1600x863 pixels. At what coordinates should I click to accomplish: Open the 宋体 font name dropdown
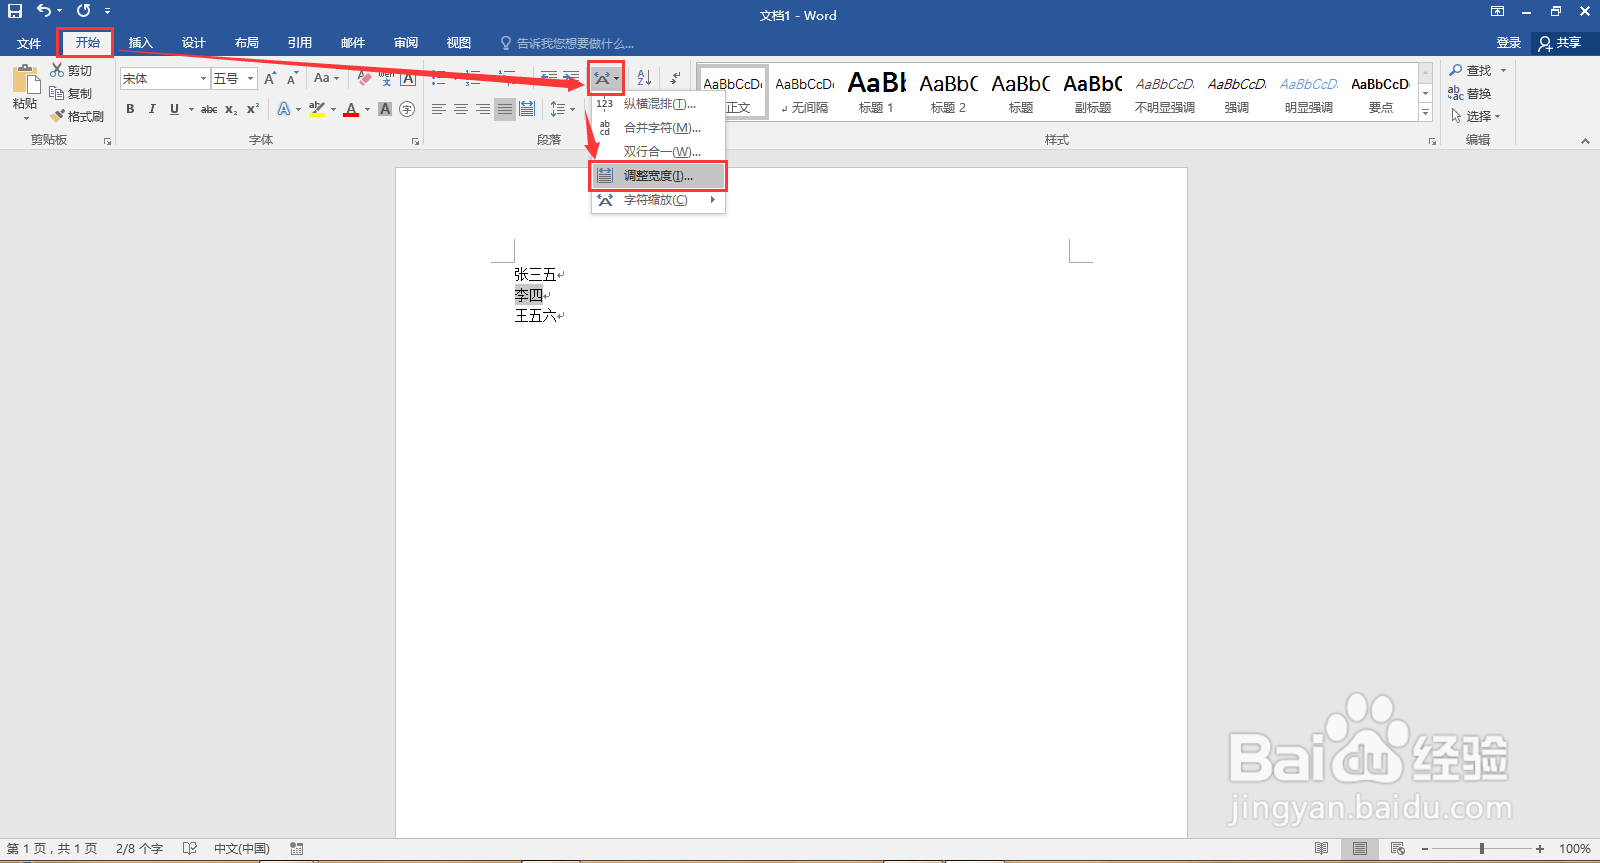point(204,79)
